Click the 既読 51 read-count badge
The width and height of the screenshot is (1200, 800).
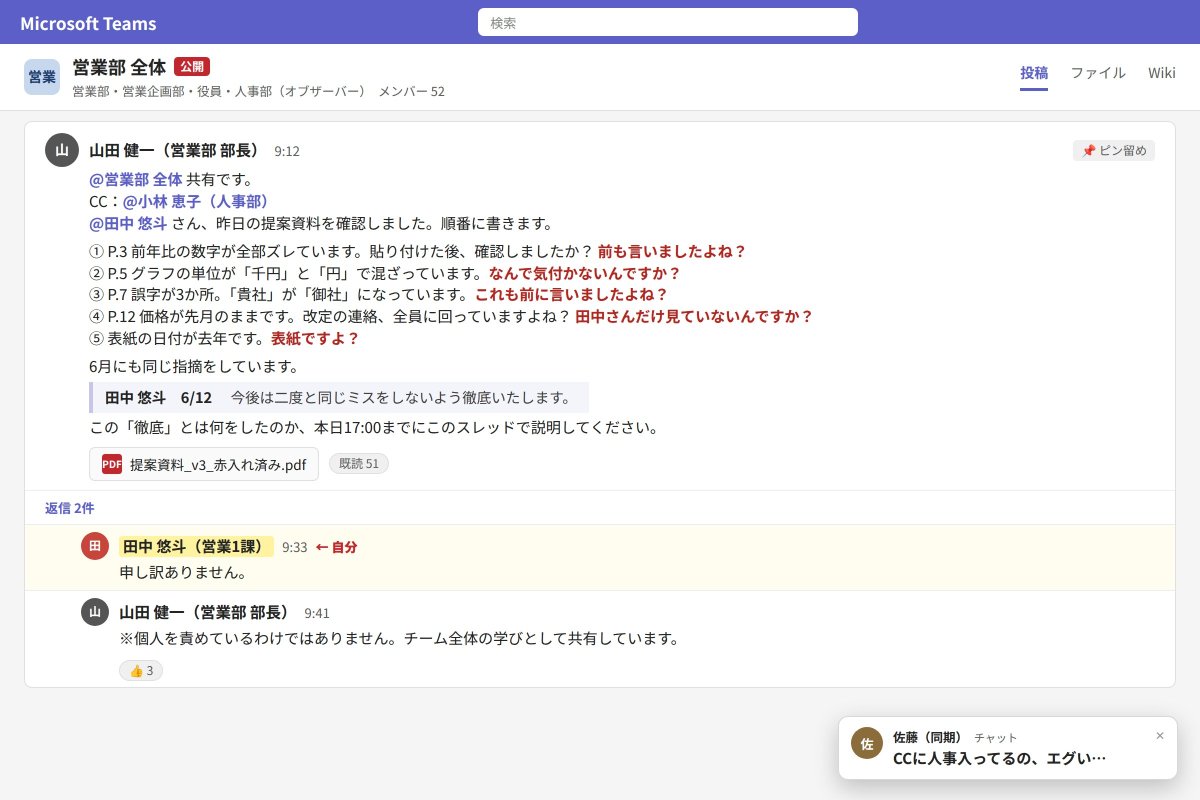[x=359, y=464]
